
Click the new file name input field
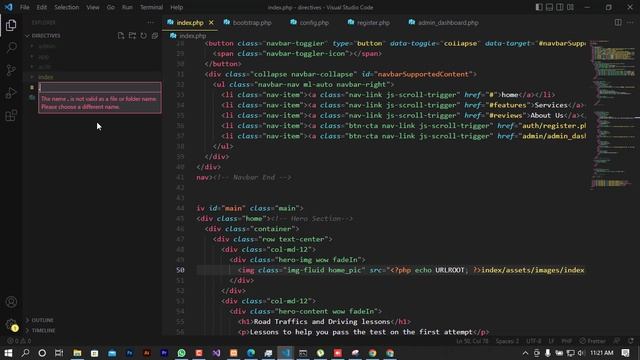(x=100, y=87)
